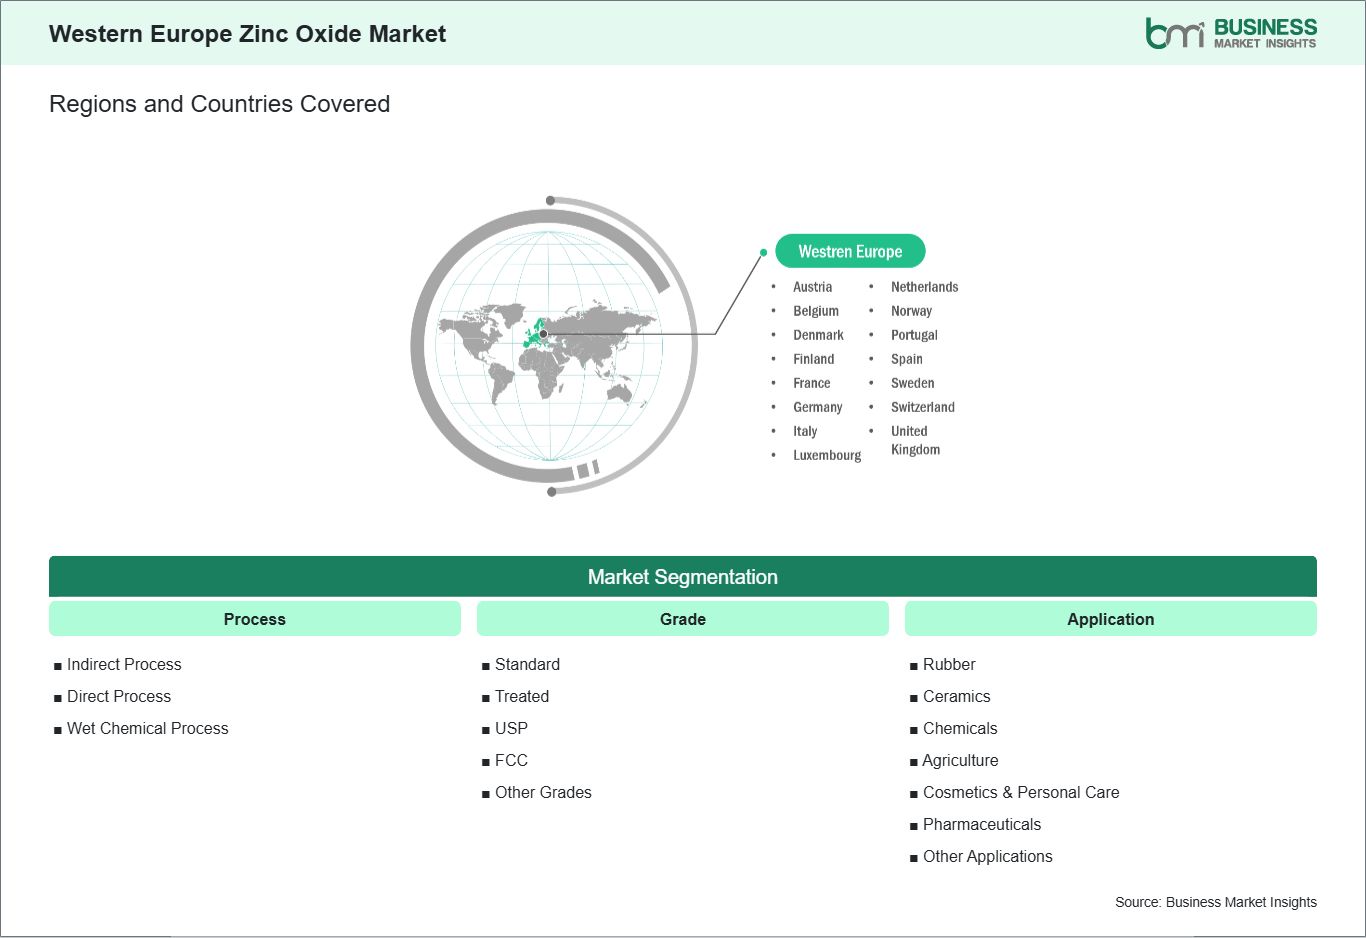The width and height of the screenshot is (1366, 938).
Task: Click 'Luxembourg' in the country list
Action: pyautogui.click(x=827, y=455)
